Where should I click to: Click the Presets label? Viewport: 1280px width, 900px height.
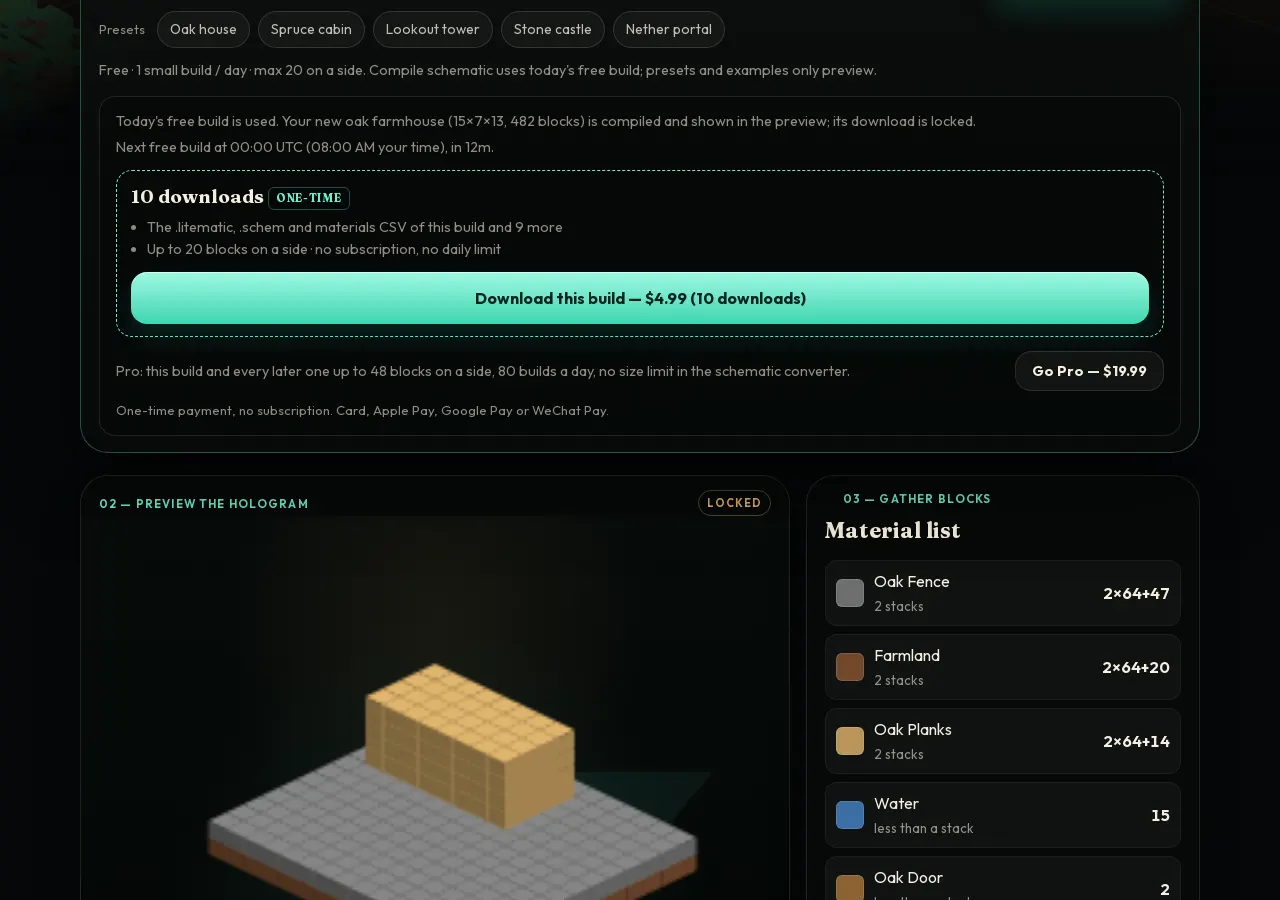click(122, 30)
